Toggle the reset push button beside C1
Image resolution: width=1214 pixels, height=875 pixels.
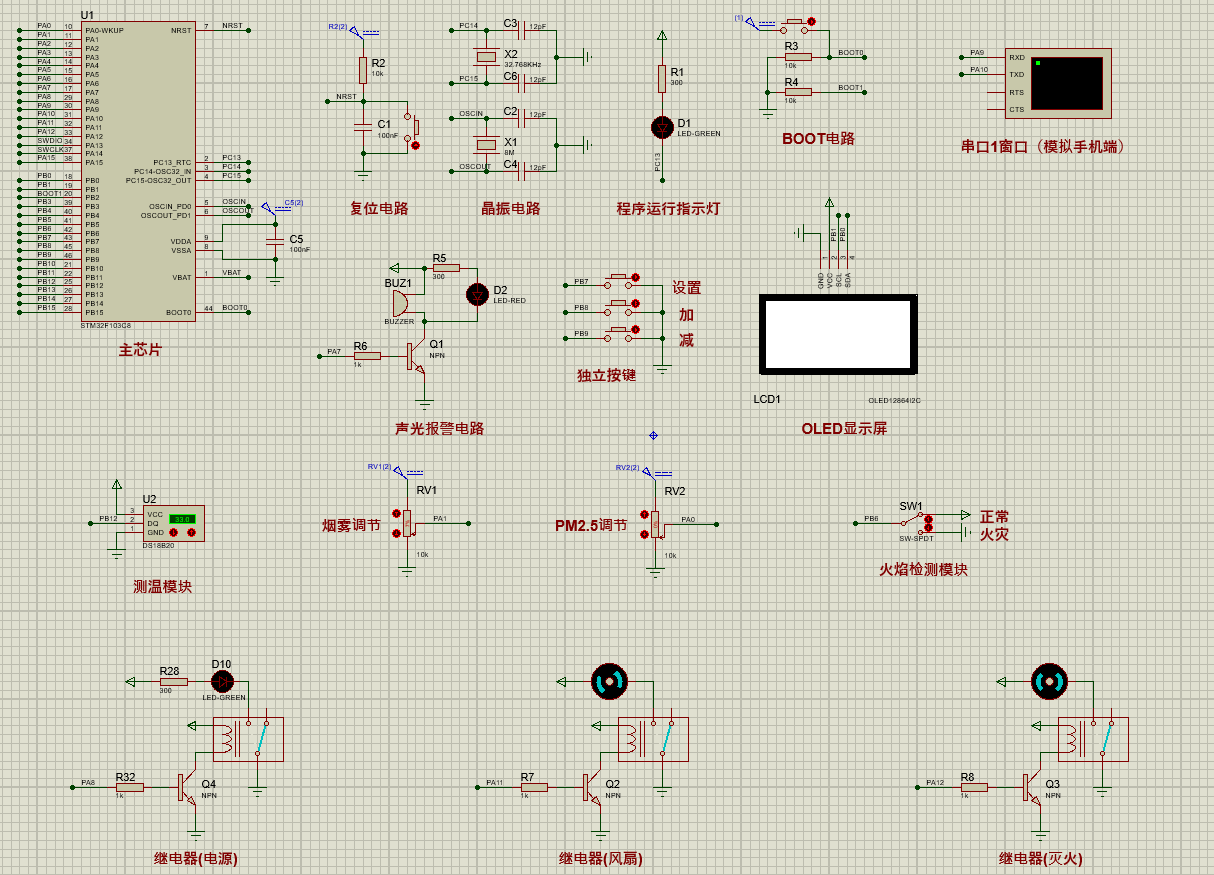[412, 127]
